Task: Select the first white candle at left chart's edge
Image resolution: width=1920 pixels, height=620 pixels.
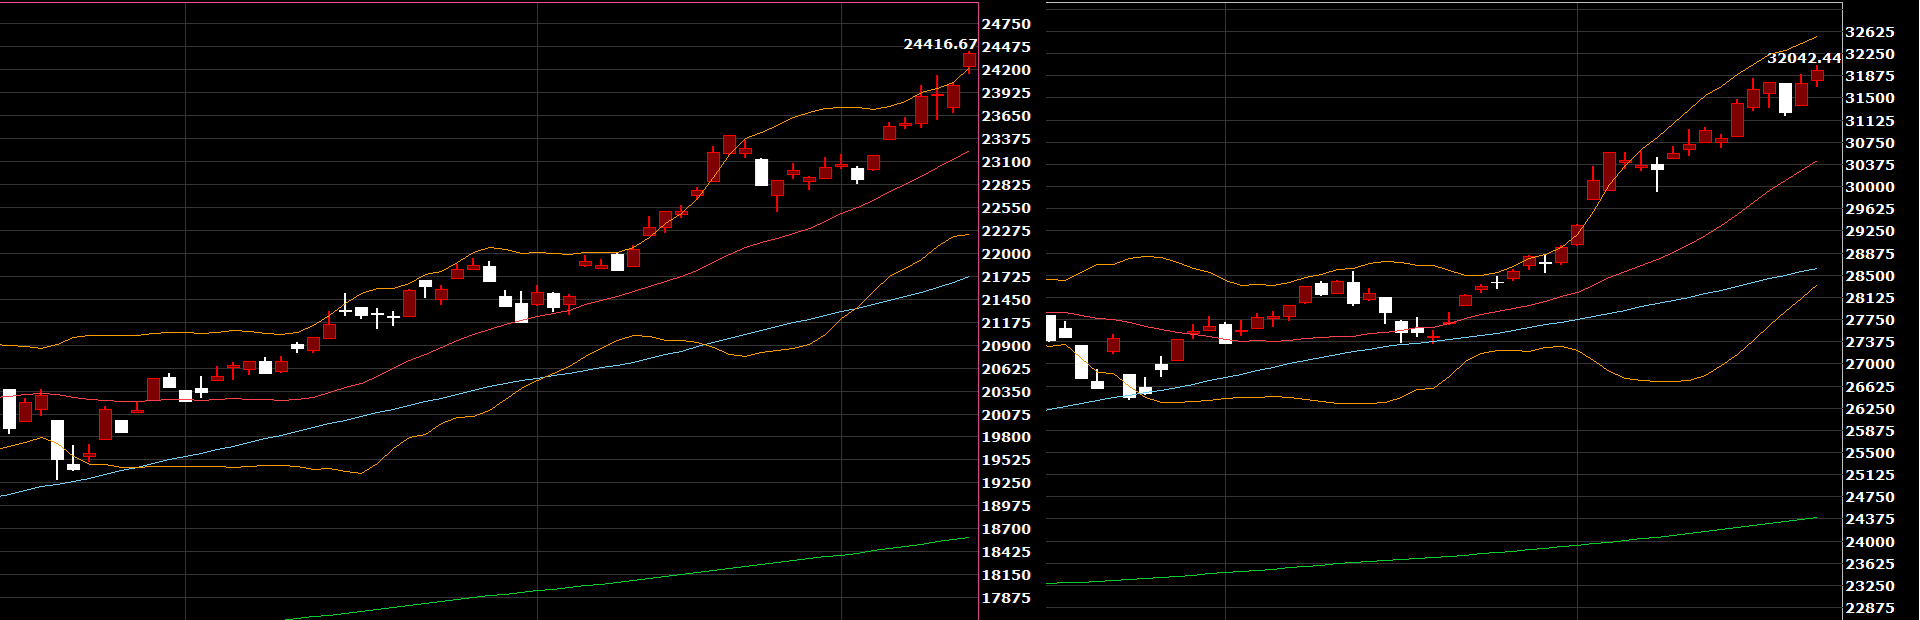Action: [x=9, y=410]
